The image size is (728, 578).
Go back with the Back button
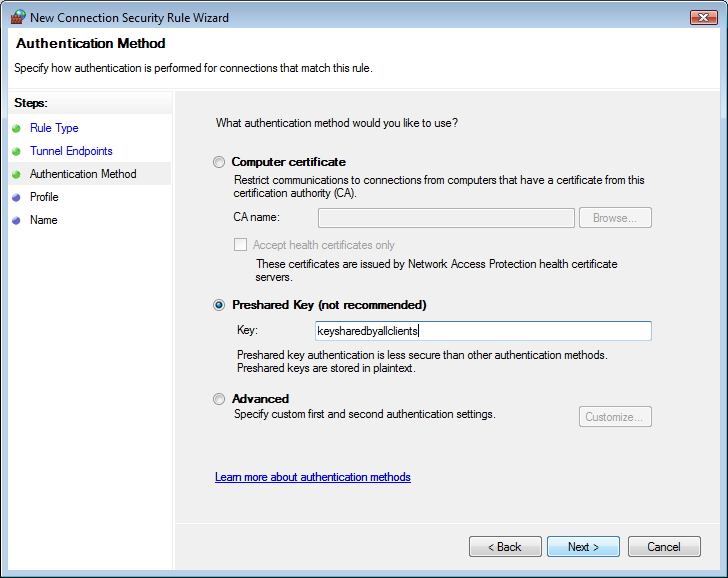coord(505,546)
